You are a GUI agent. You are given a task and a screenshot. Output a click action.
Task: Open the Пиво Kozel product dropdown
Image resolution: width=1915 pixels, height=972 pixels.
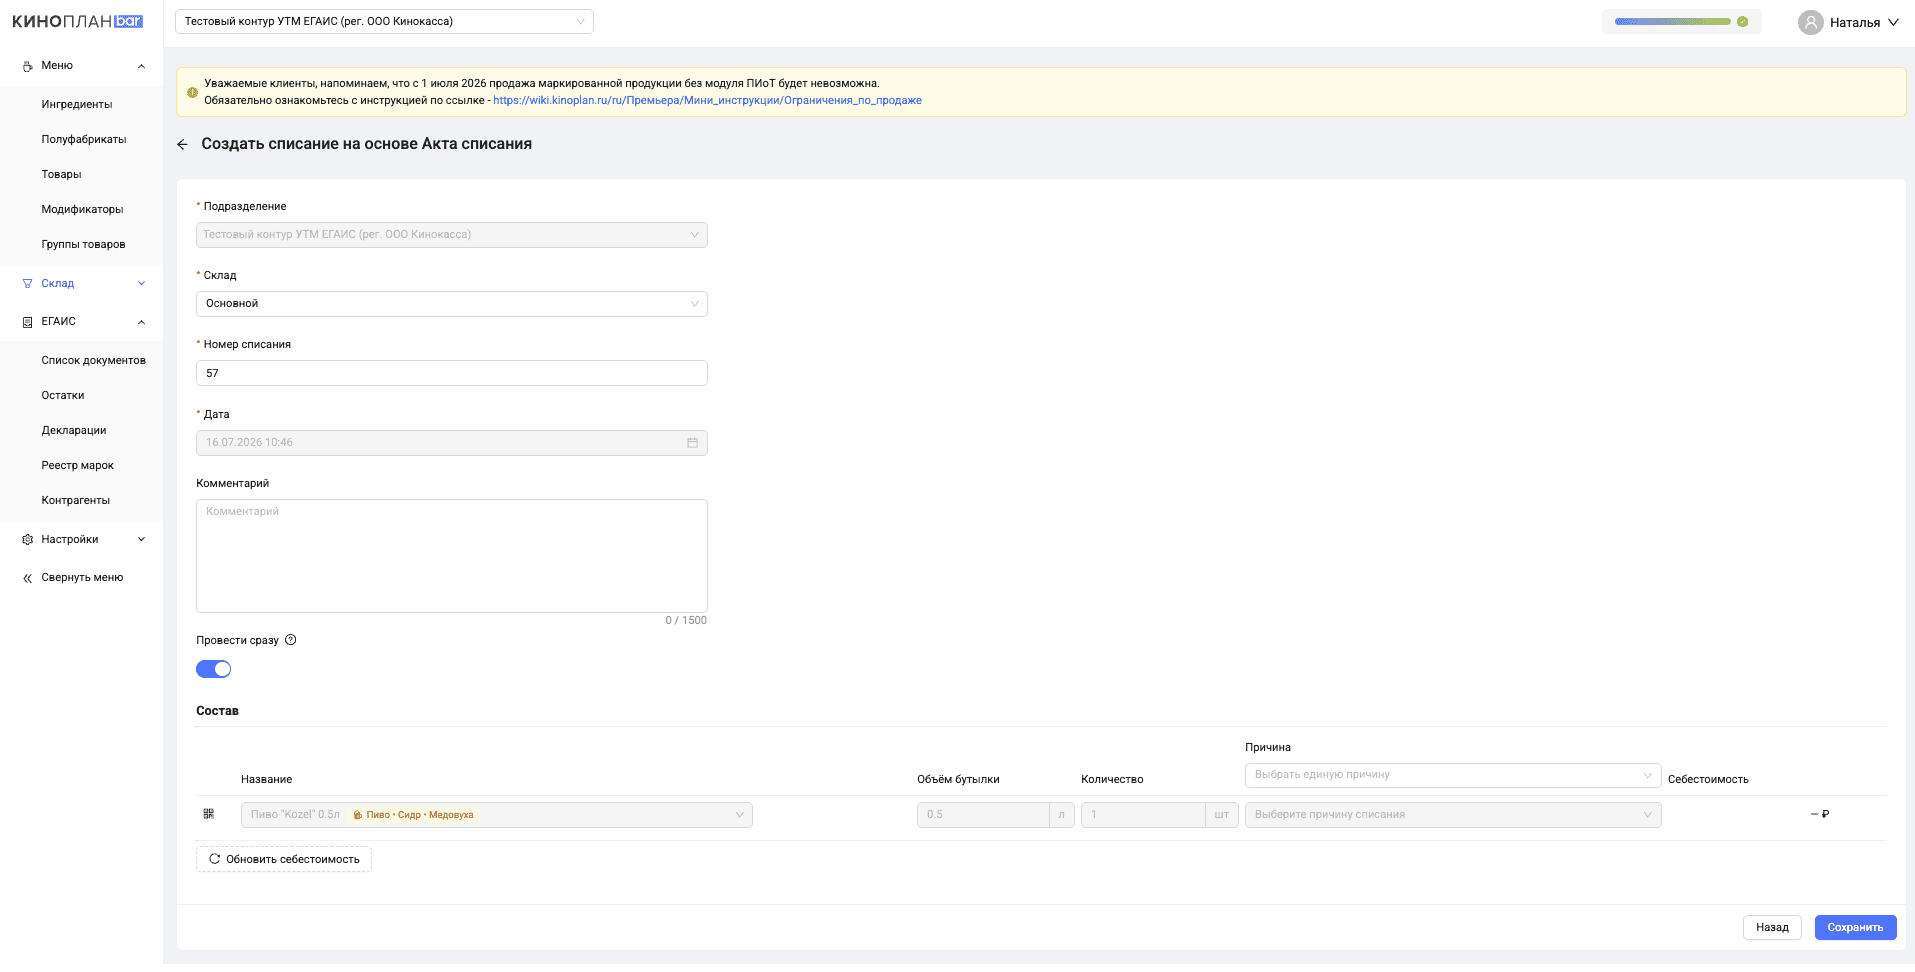pyautogui.click(x=497, y=815)
